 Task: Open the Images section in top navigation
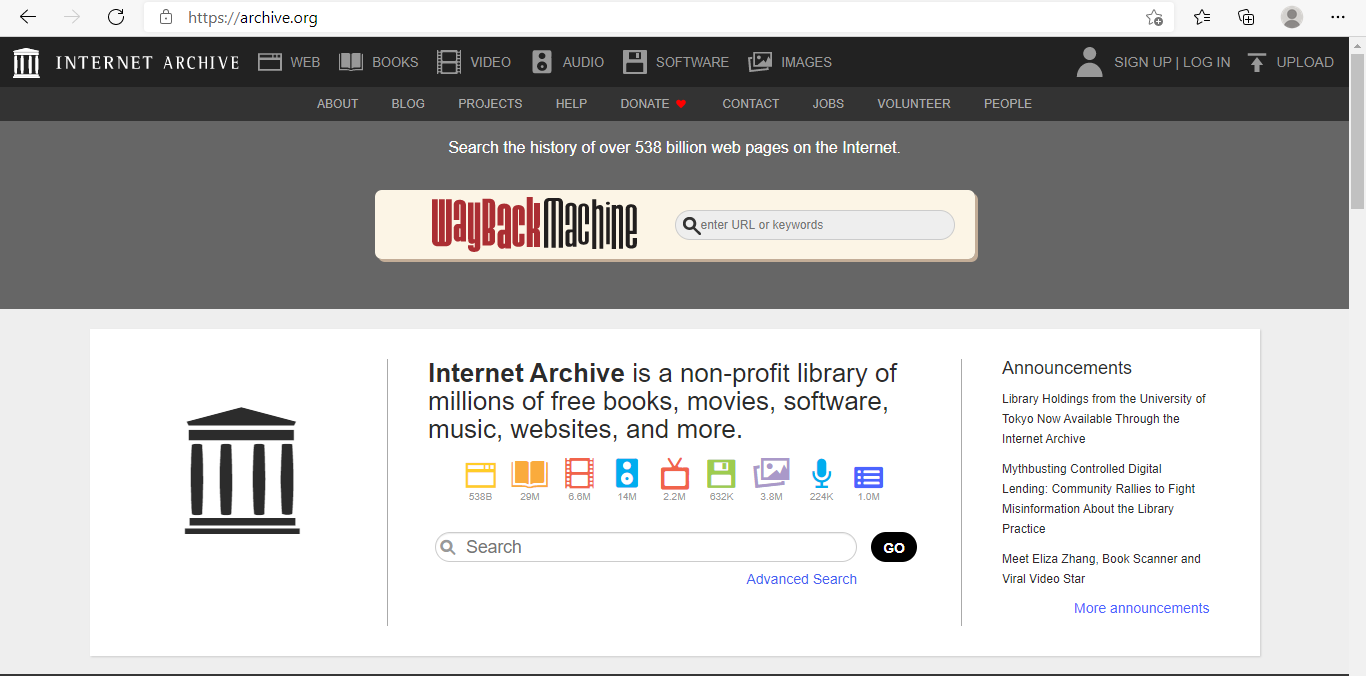pos(790,62)
